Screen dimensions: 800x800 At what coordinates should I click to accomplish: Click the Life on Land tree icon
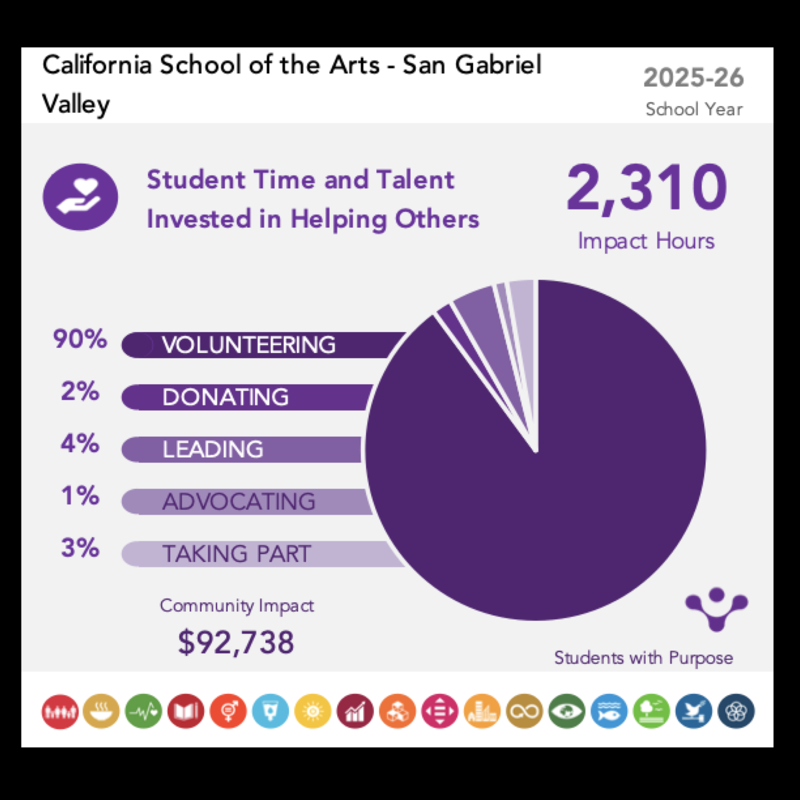(x=651, y=711)
